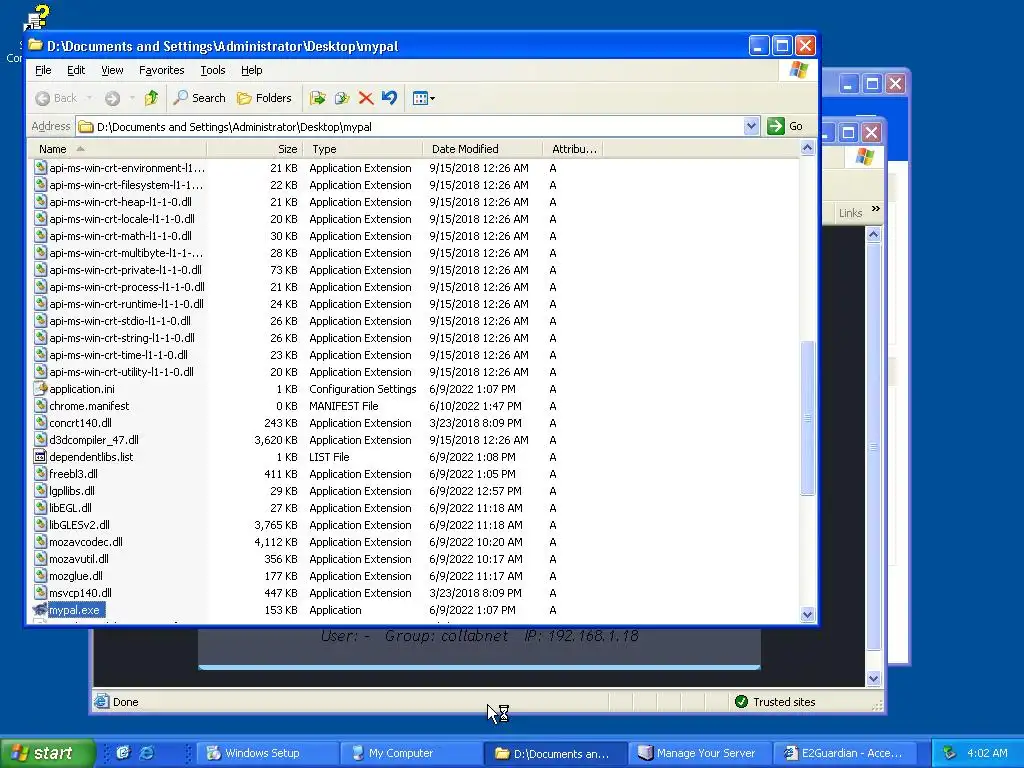Viewport: 1024px width, 768px height.
Task: Open the Favorites menu
Action: tap(161, 70)
